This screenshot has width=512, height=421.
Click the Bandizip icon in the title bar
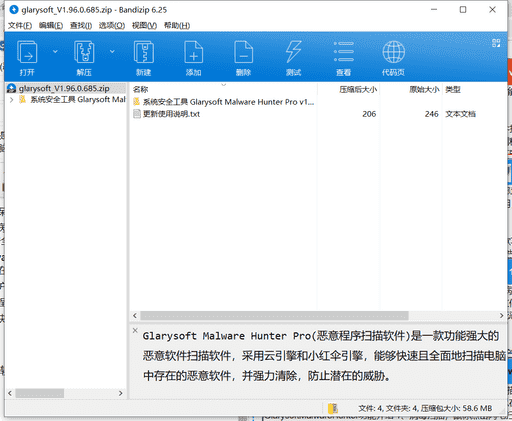[14, 10]
